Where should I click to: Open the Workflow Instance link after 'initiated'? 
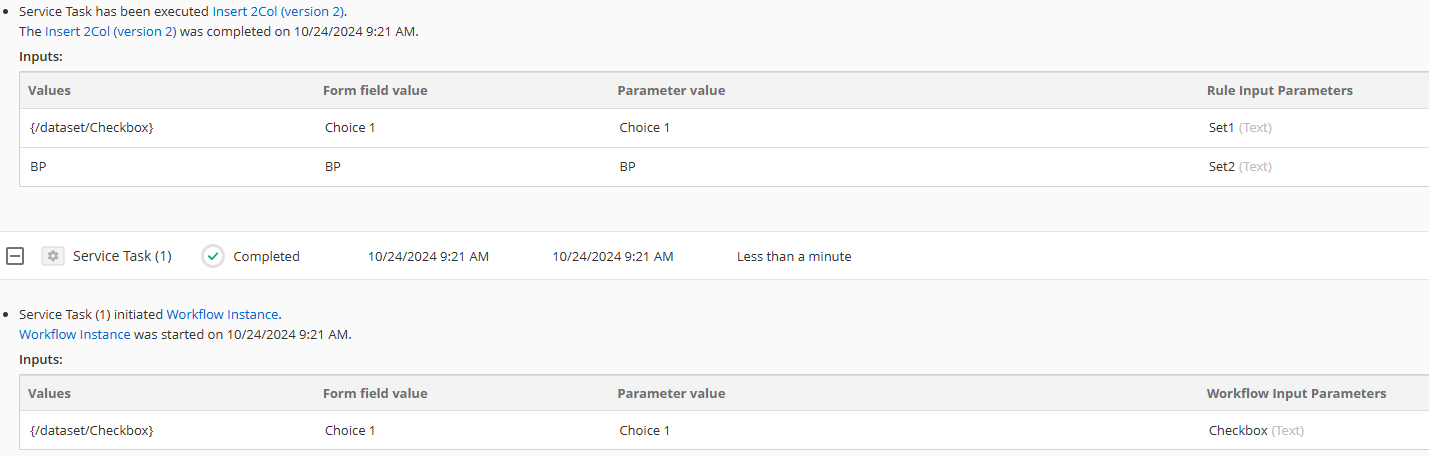[223, 314]
